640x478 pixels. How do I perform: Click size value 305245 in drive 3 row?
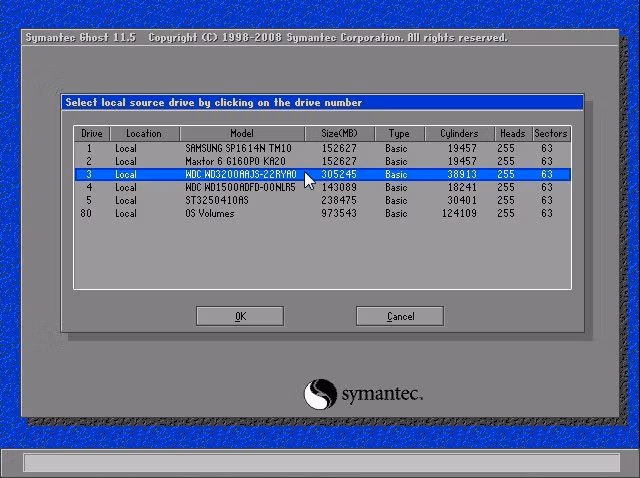(x=339, y=174)
